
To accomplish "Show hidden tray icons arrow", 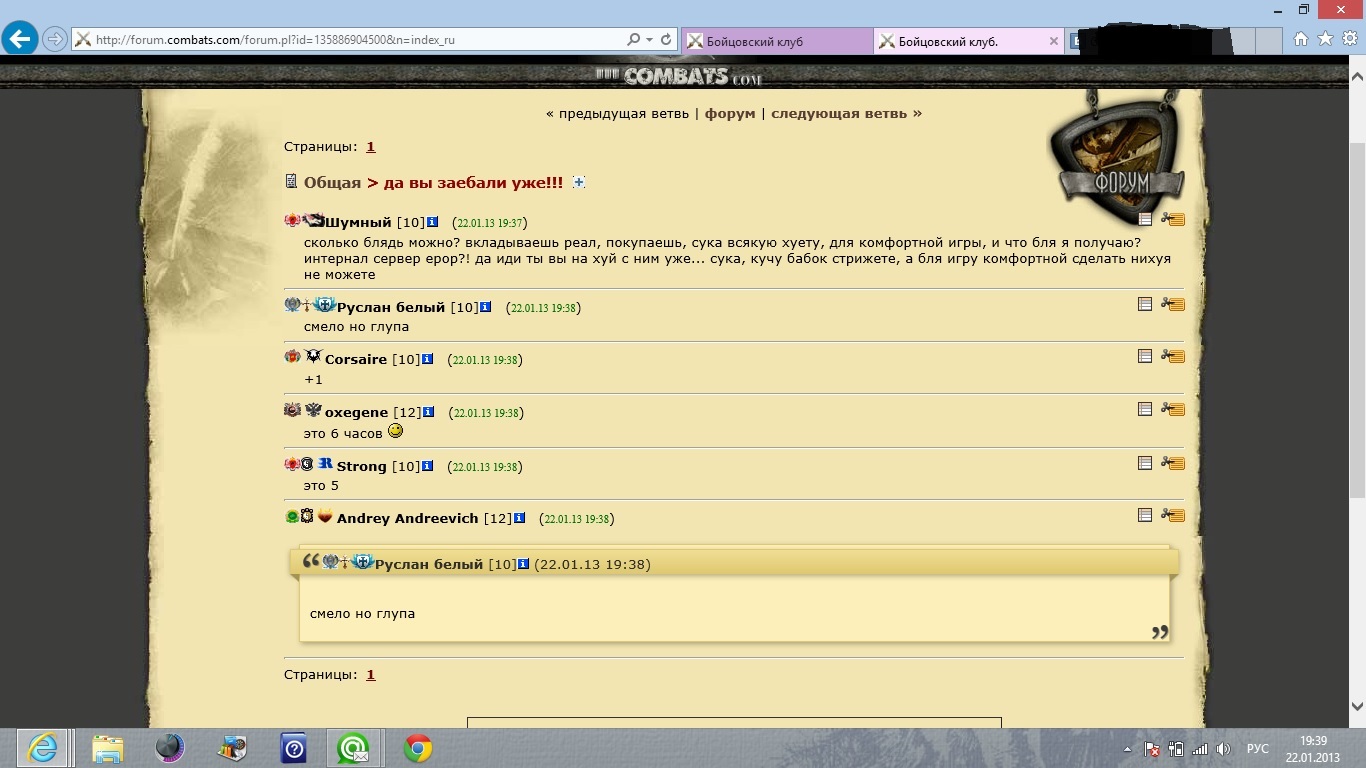I will tap(1128, 749).
